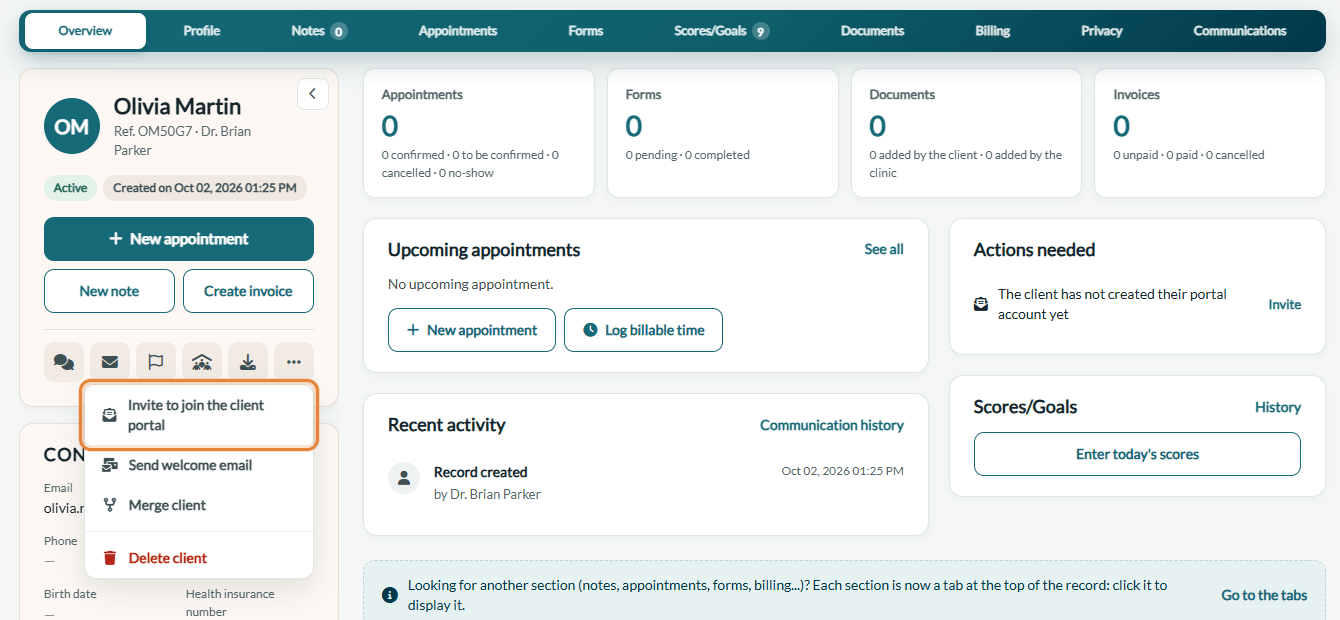The height and width of the screenshot is (620, 1340).
Task: Collapse the client sidebar with chevron
Action: click(x=313, y=94)
